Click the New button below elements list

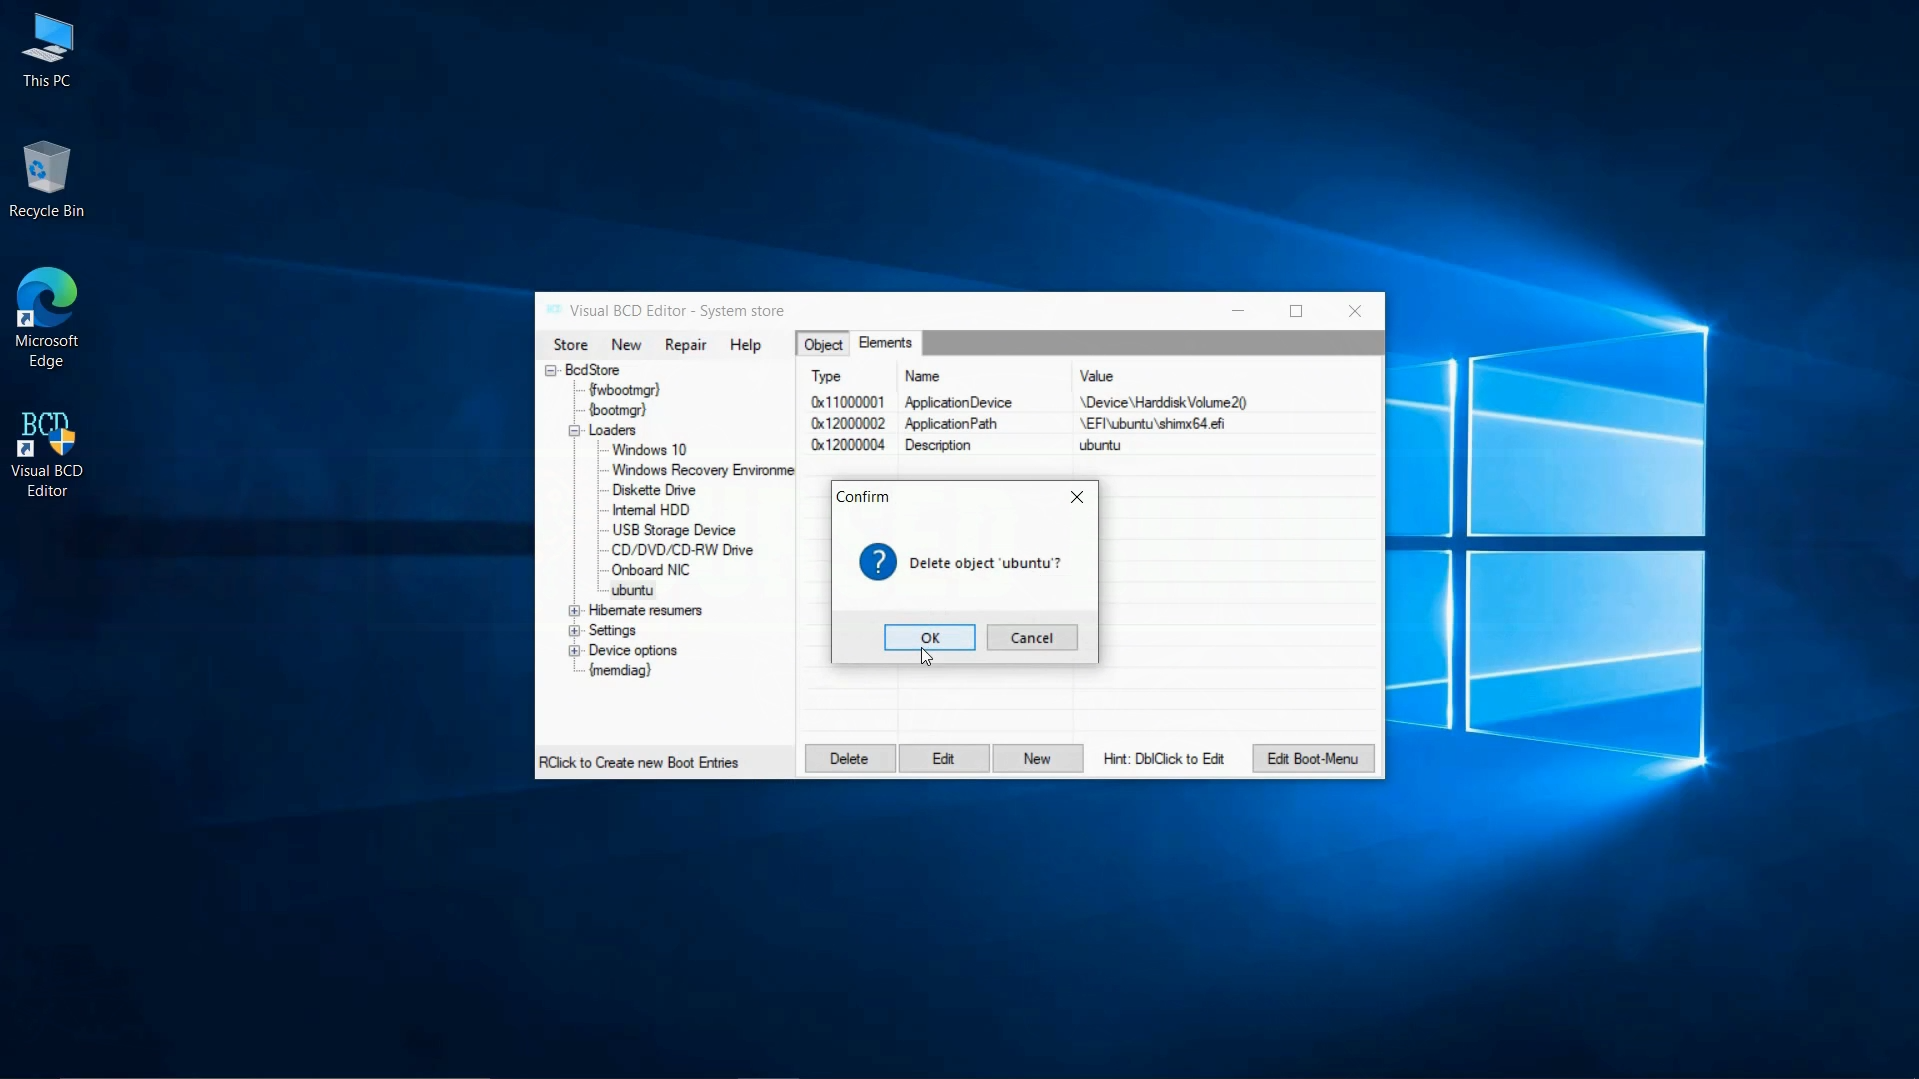[x=1037, y=759]
